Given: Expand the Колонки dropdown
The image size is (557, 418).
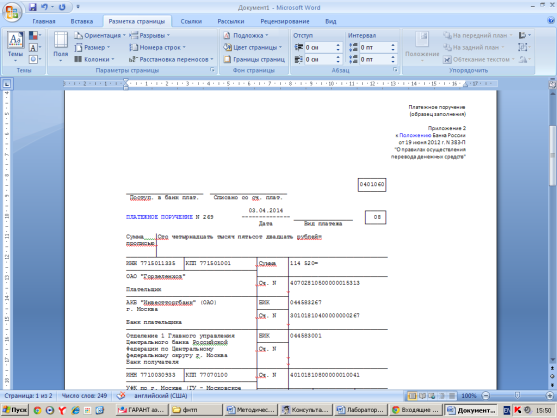Looking at the screenshot, I should click(94, 59).
